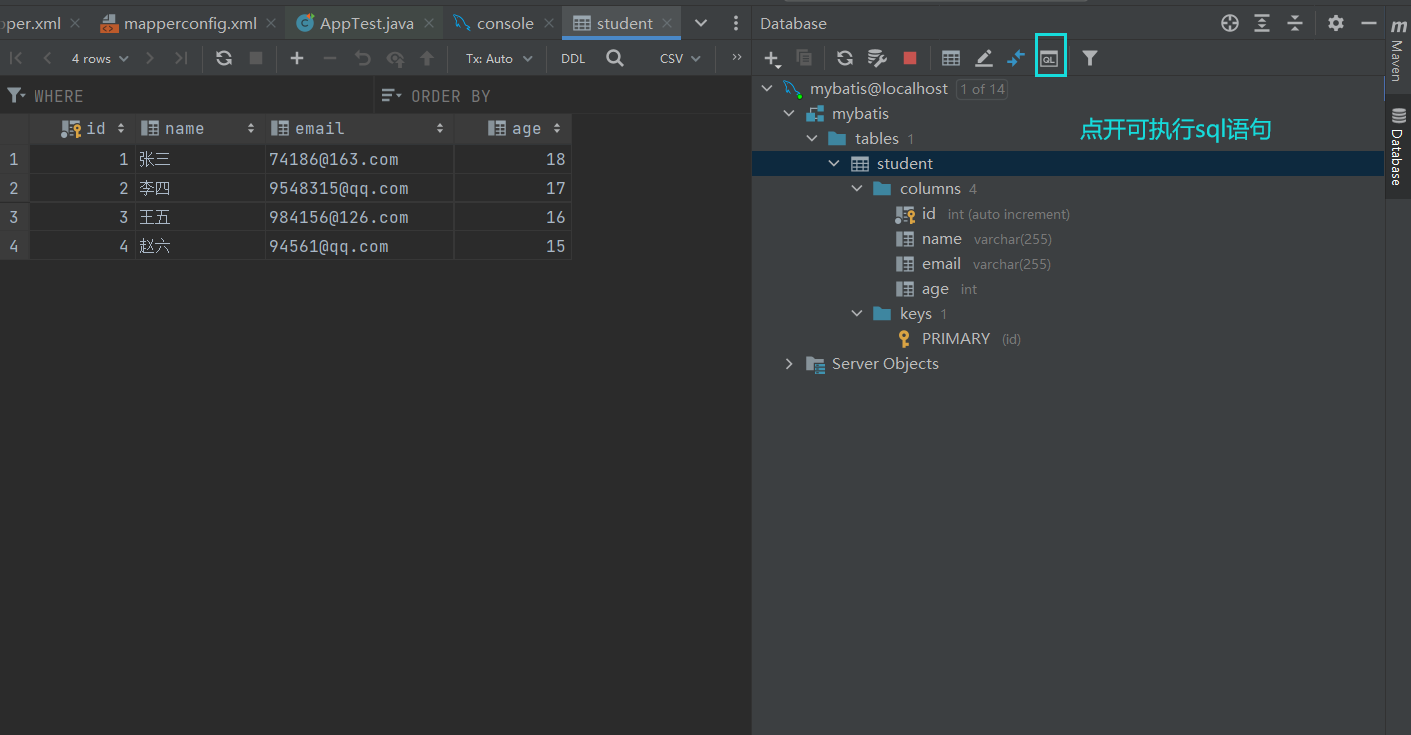Click the ORDER BY field
This screenshot has width=1411, height=735.
coord(563,96)
